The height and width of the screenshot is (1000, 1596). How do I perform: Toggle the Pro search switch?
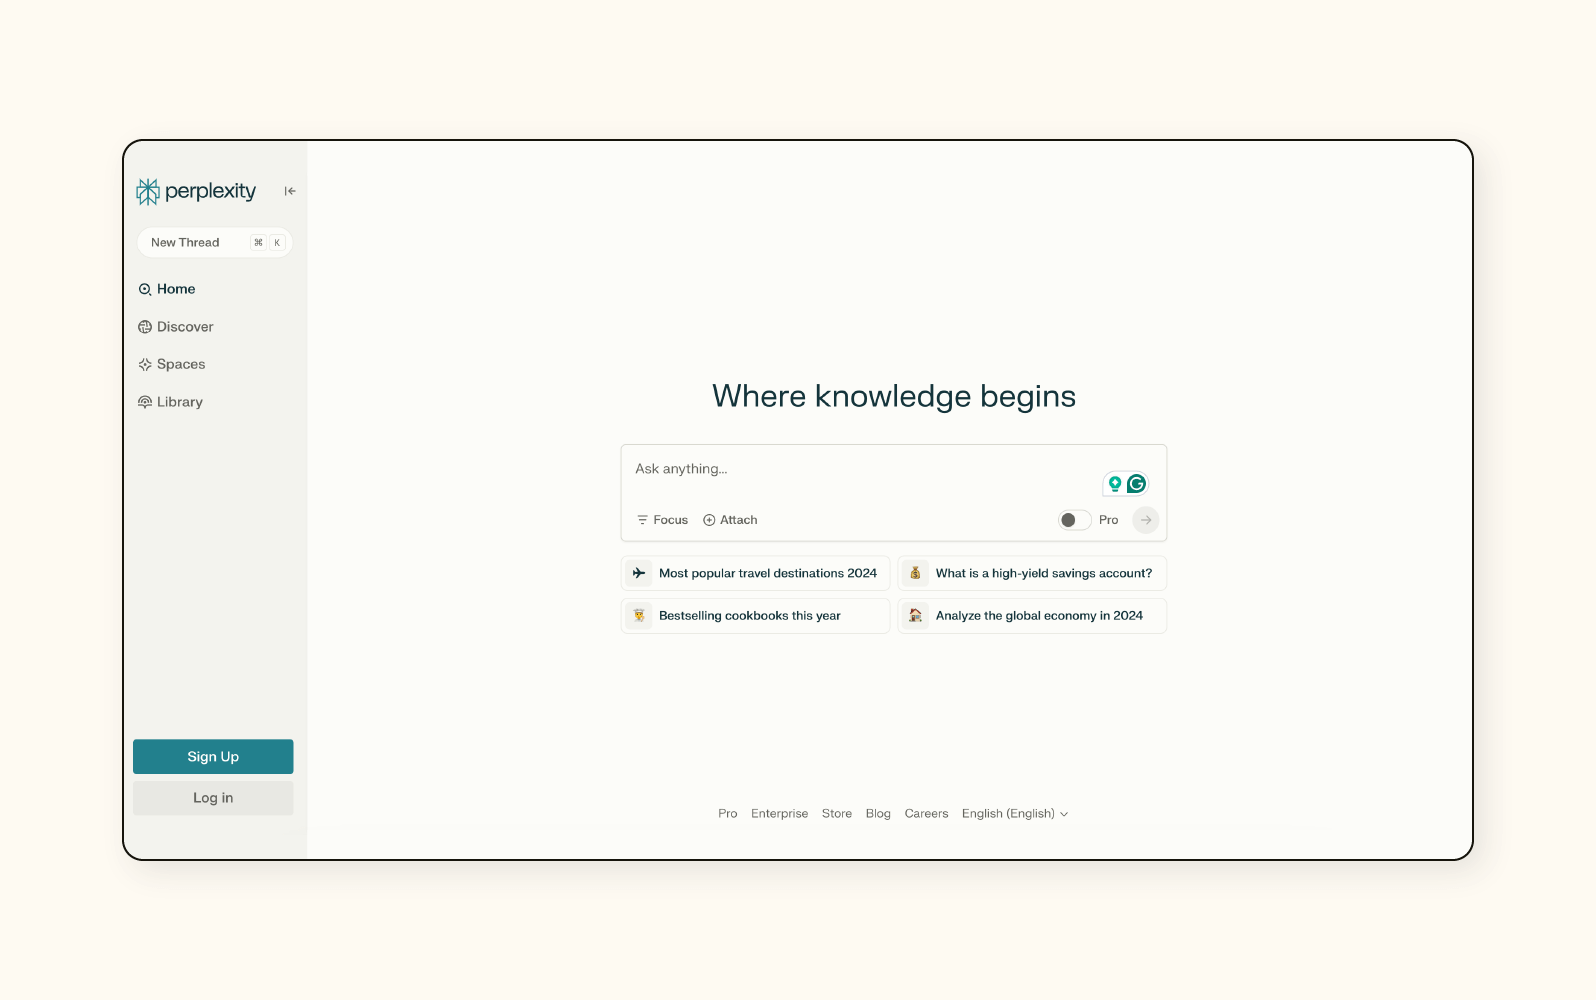1075,520
